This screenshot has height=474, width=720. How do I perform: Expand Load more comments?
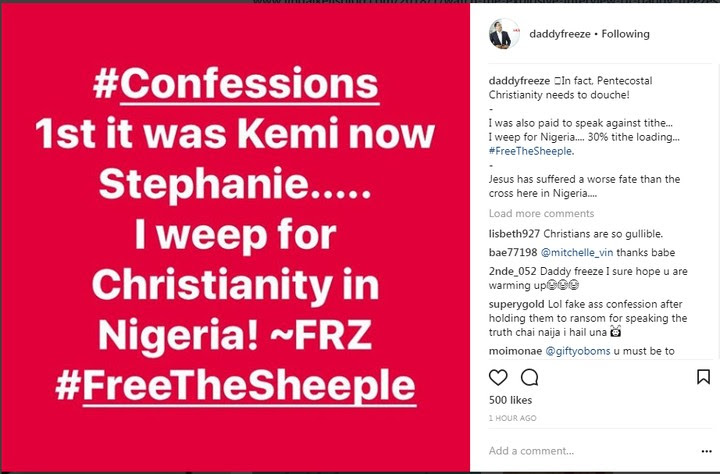541,214
